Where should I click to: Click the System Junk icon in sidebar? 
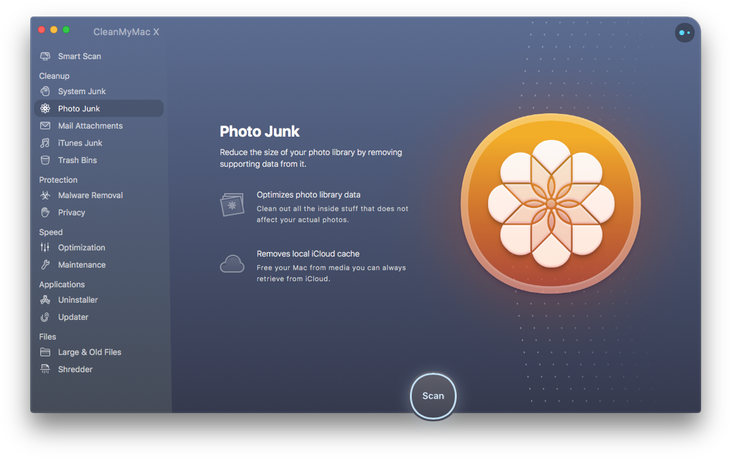pos(45,91)
